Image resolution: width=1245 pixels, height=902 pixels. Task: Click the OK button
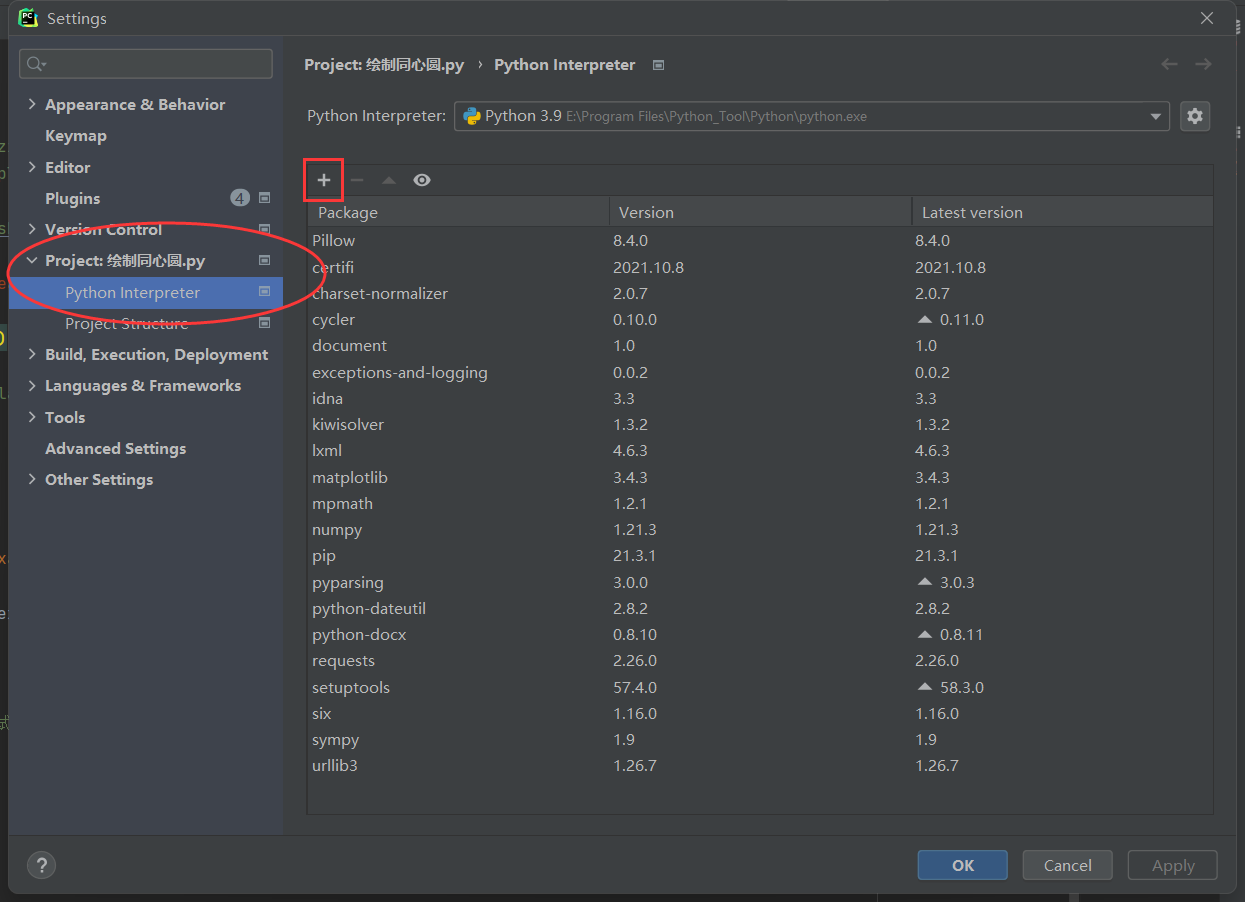[963, 865]
